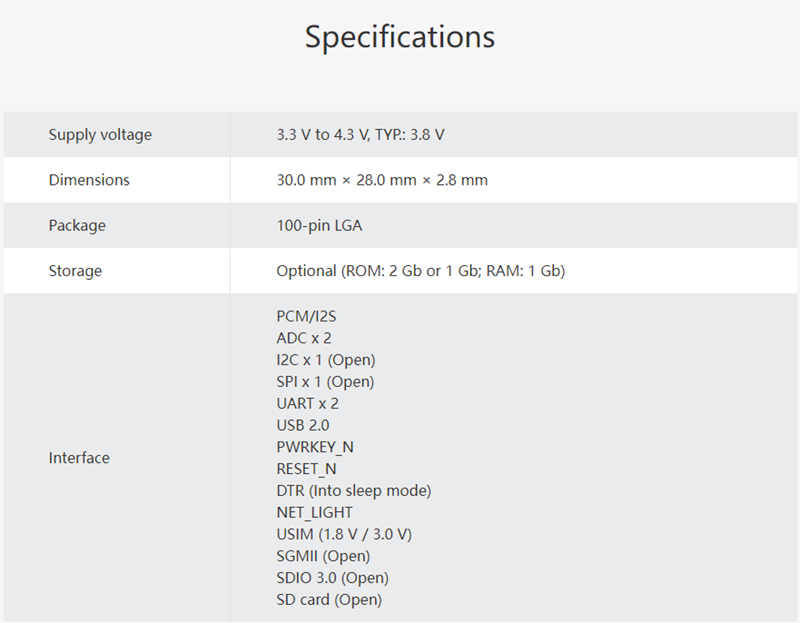Click the Storage row label
Viewport: 800px width, 623px height.
[75, 271]
